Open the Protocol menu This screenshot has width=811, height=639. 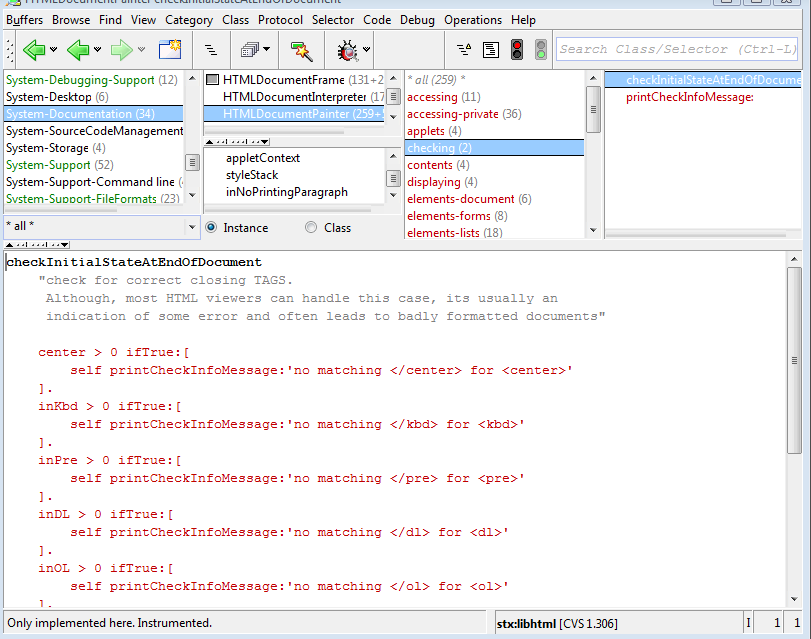(x=280, y=20)
